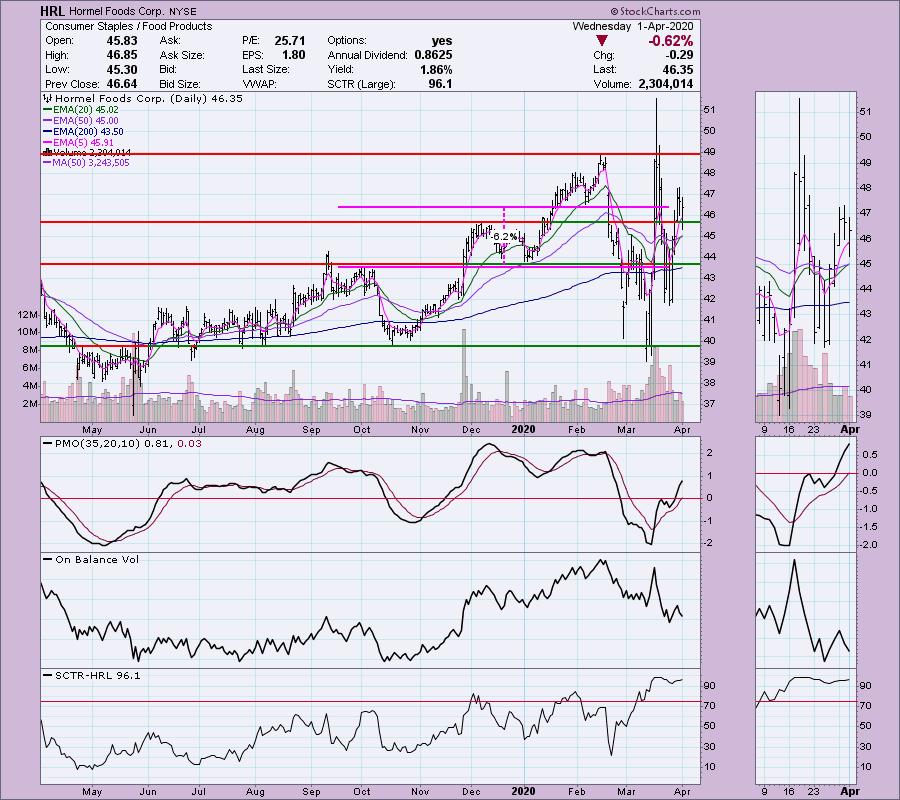The height and width of the screenshot is (800, 900).
Task: Click the percent change -0.62%
Action: 670,41
